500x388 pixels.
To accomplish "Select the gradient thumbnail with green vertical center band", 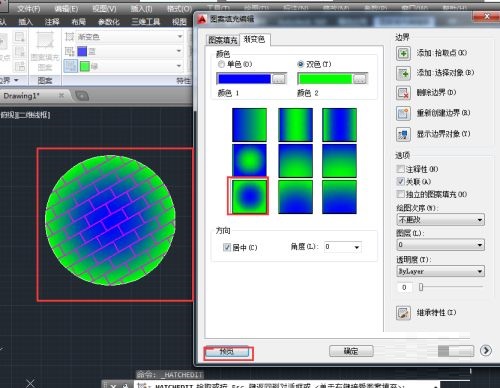I will click(295, 125).
